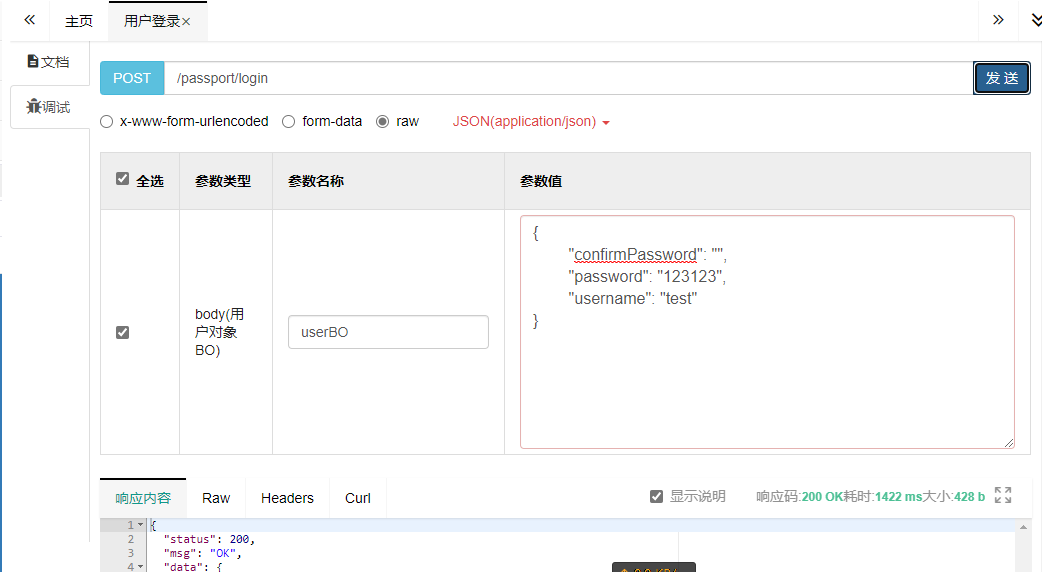Open the Headers response tab
1042x572 pixels.
pyautogui.click(x=287, y=498)
